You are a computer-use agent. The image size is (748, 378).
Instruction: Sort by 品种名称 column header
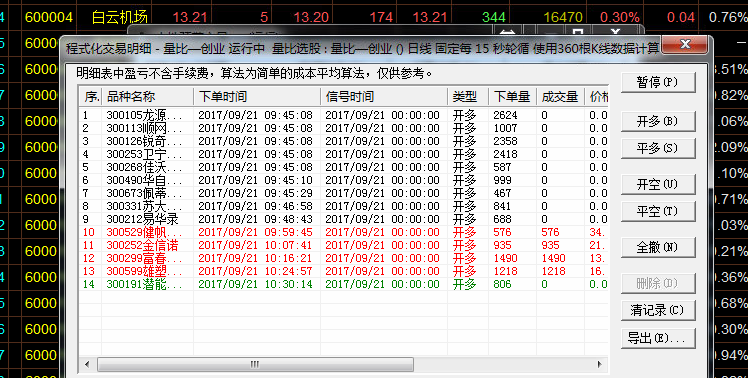pyautogui.click(x=147, y=97)
